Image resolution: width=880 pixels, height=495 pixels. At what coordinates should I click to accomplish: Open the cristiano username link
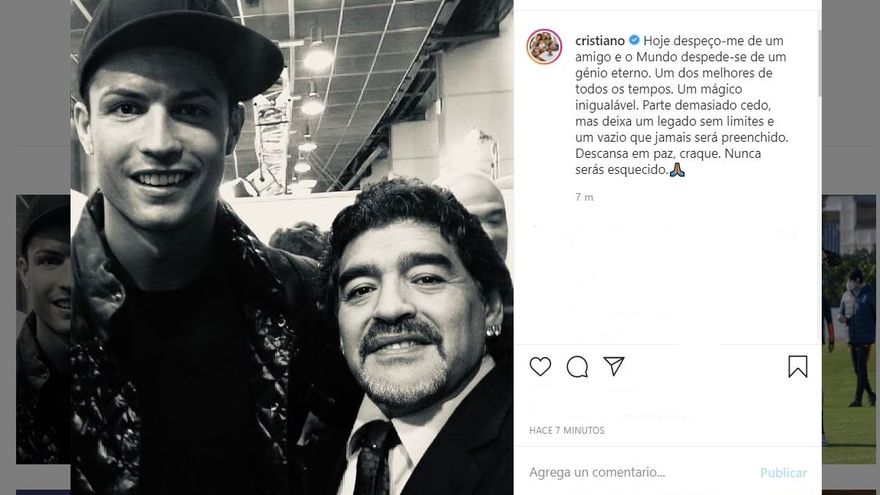coord(600,41)
